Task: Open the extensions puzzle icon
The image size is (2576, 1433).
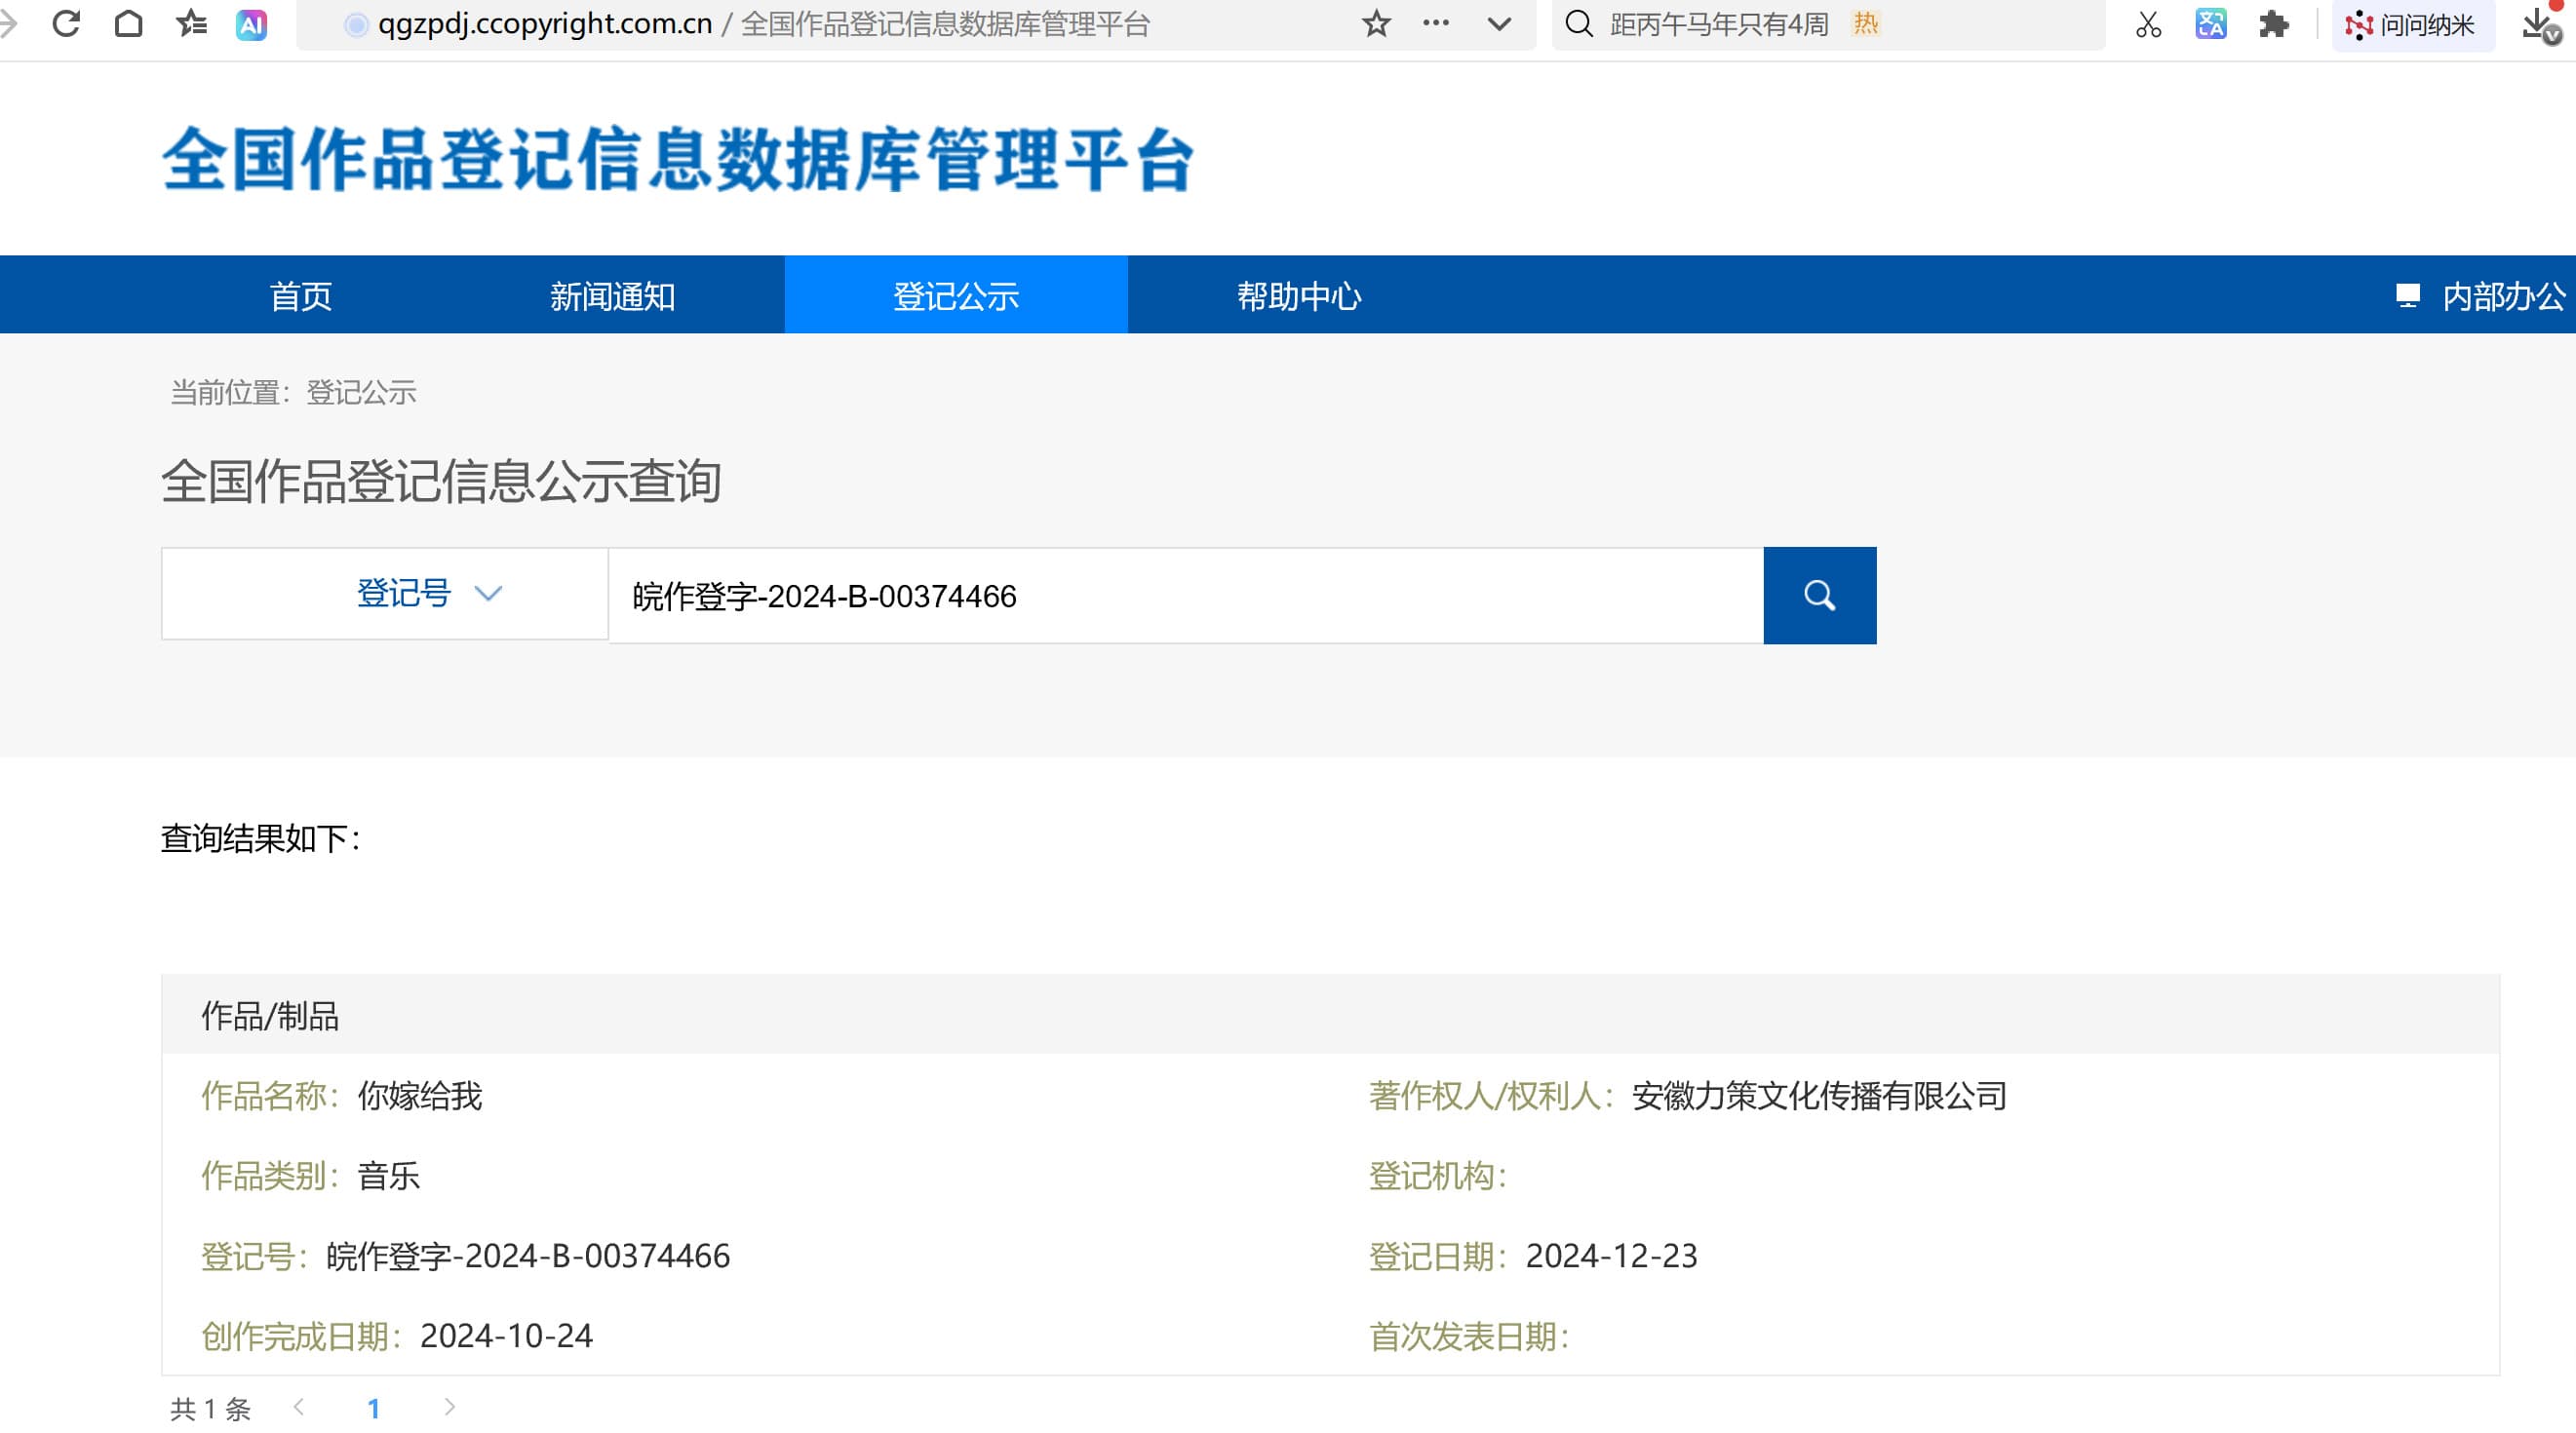Action: (2273, 24)
